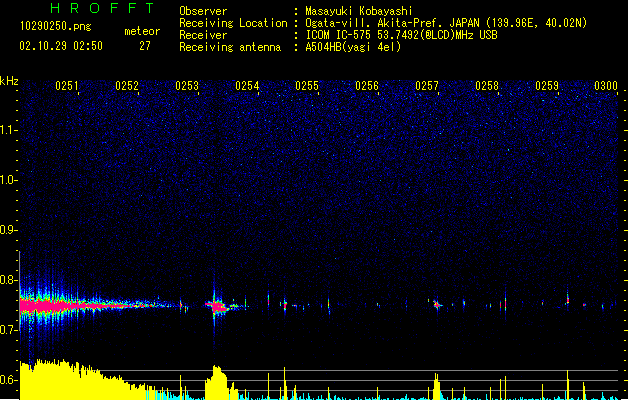Click the strong echo burst before 0254

pyautogui.click(x=218, y=307)
